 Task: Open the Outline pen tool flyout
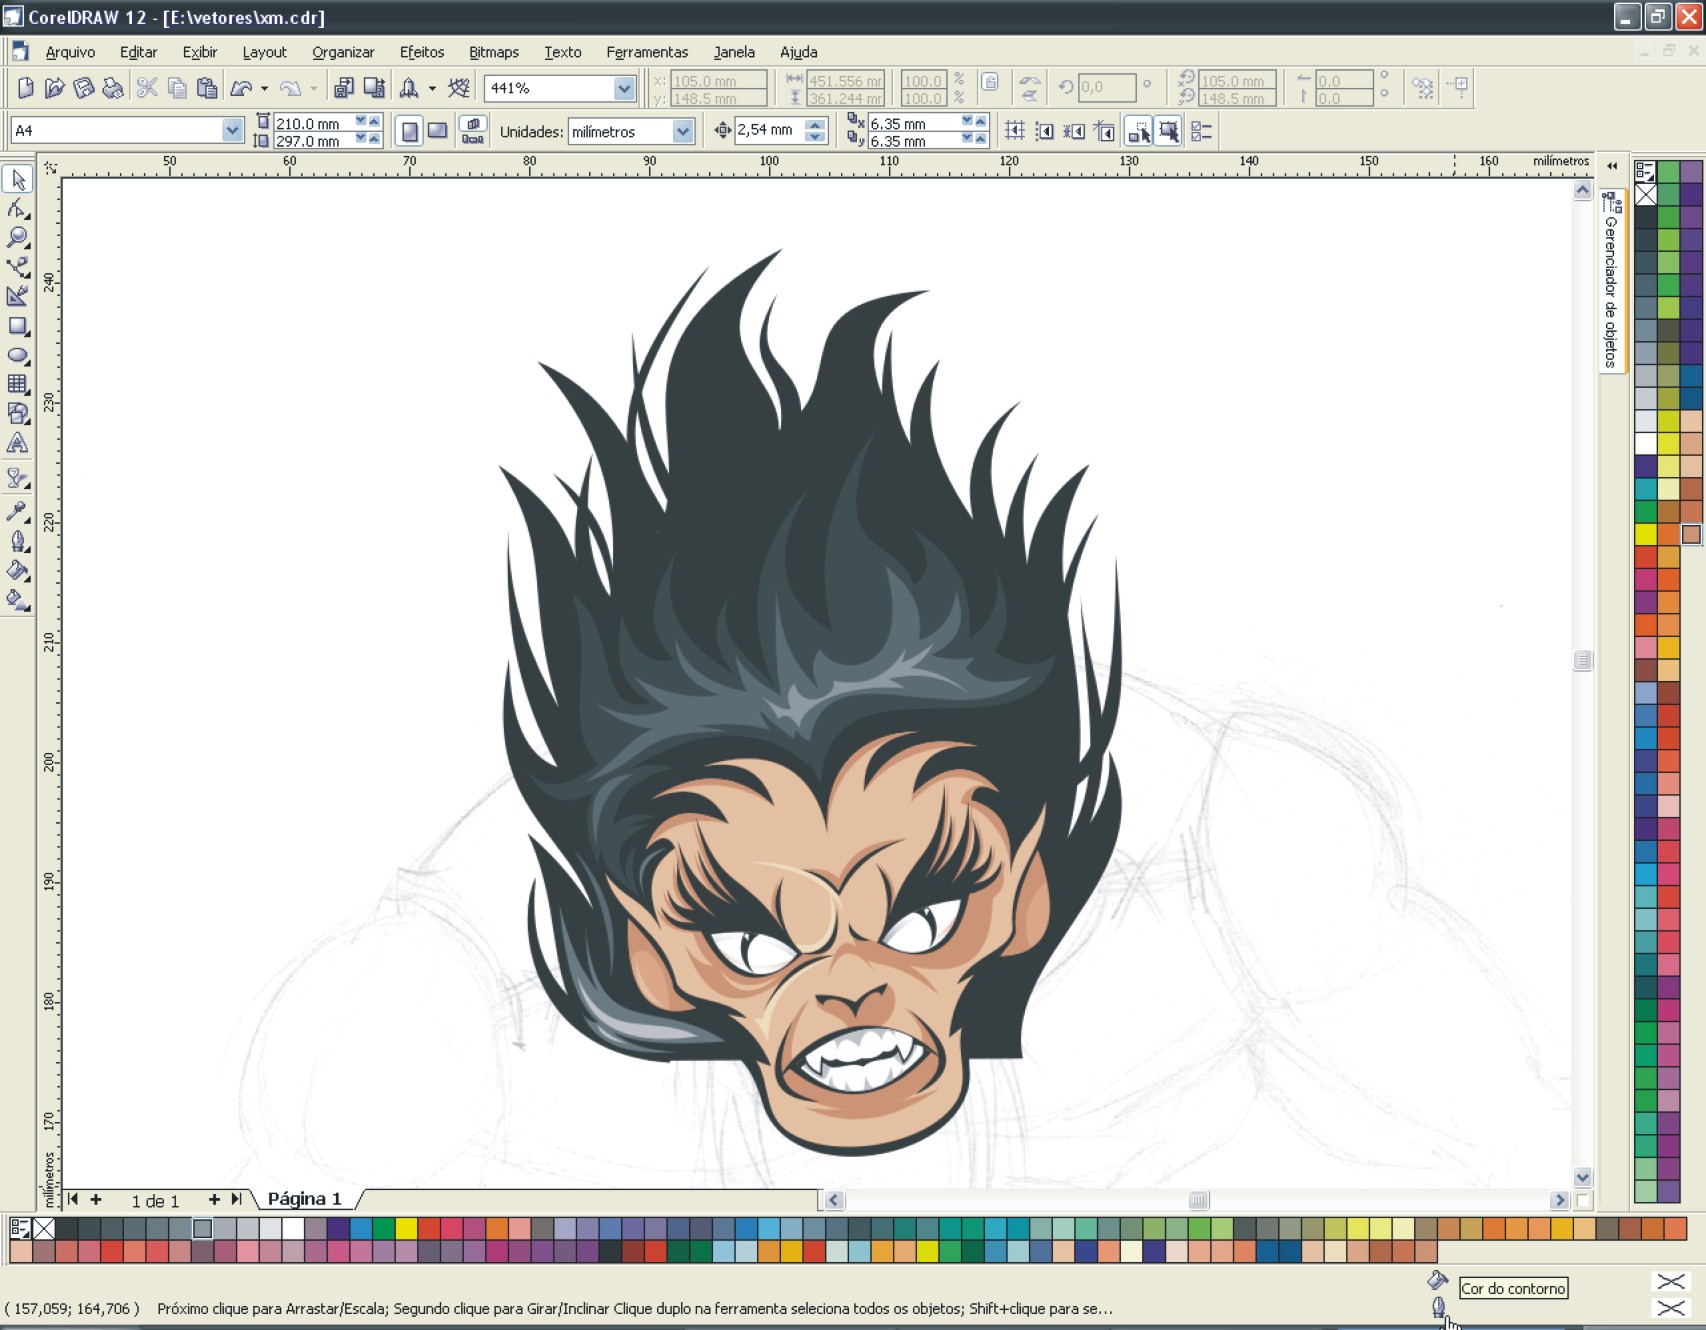[18, 541]
